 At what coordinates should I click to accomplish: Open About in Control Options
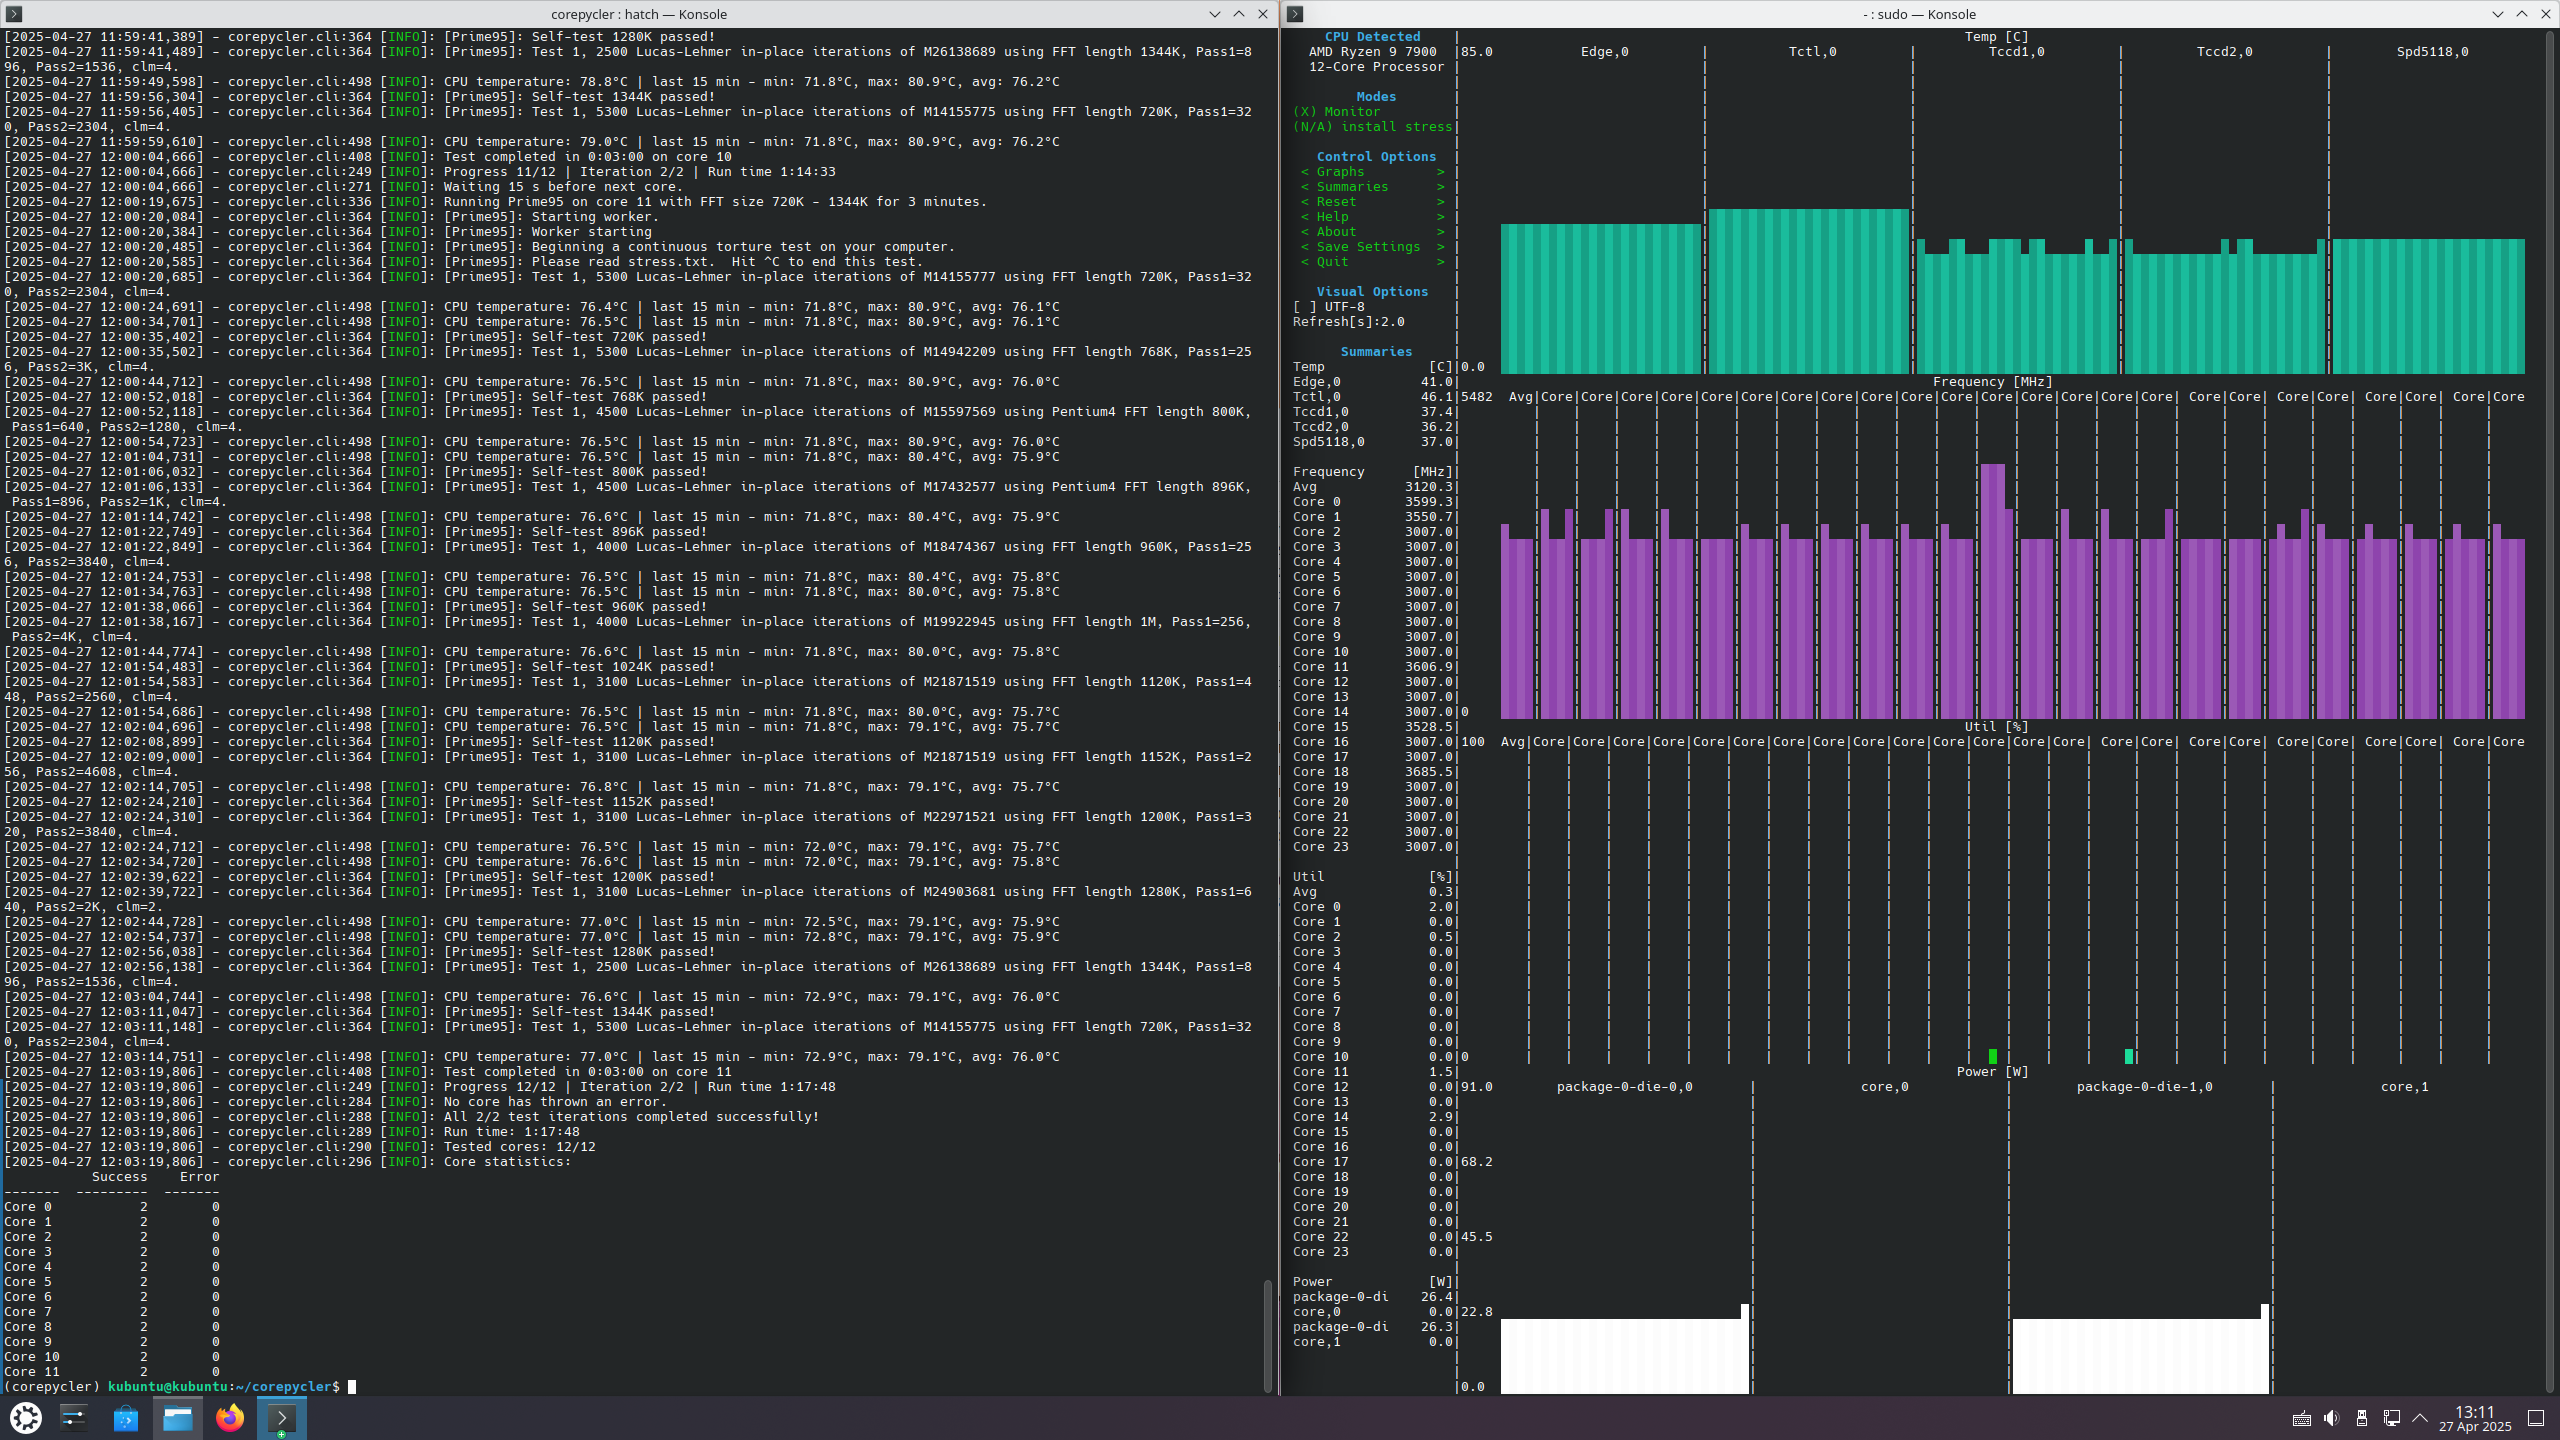pos(1372,232)
